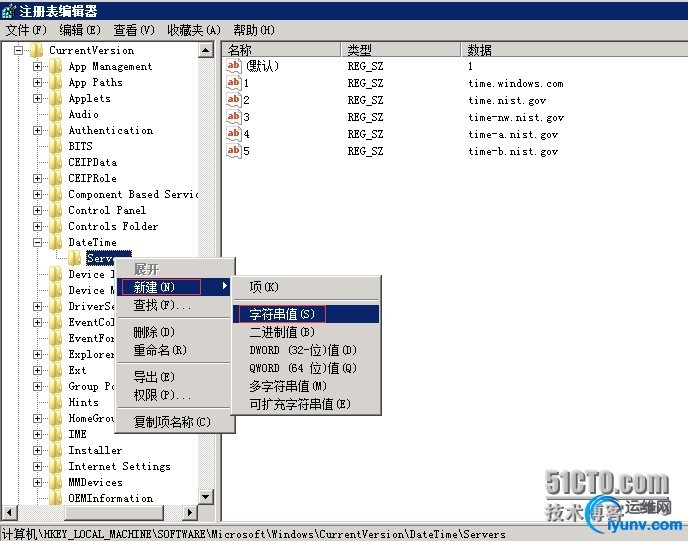Screen dimensions: 688x541
Task: Click the Authentication folder icon
Action: click(55, 130)
